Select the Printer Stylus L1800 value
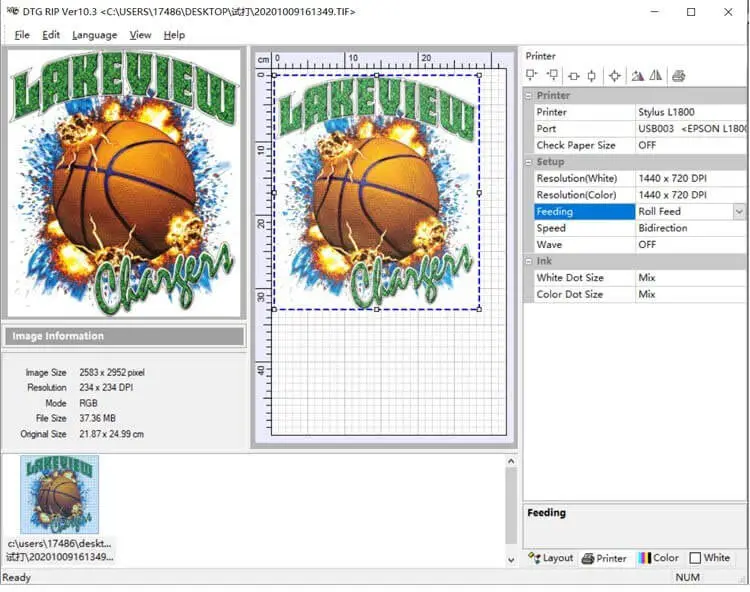Viewport: 750px width, 592px height. tap(691, 112)
